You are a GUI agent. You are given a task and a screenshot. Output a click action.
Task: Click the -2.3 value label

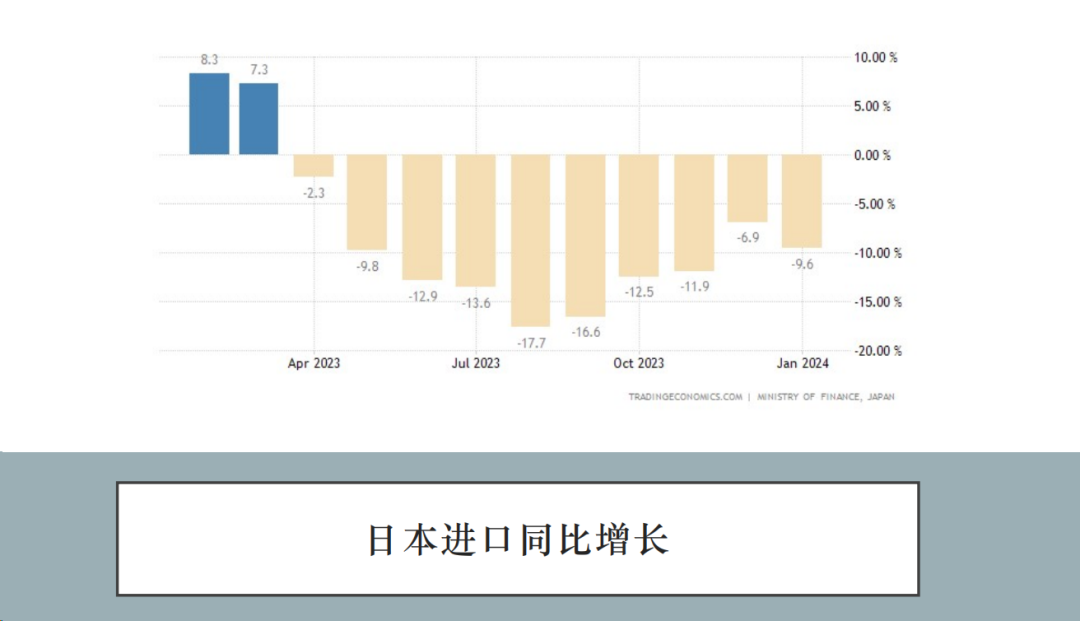(313, 193)
